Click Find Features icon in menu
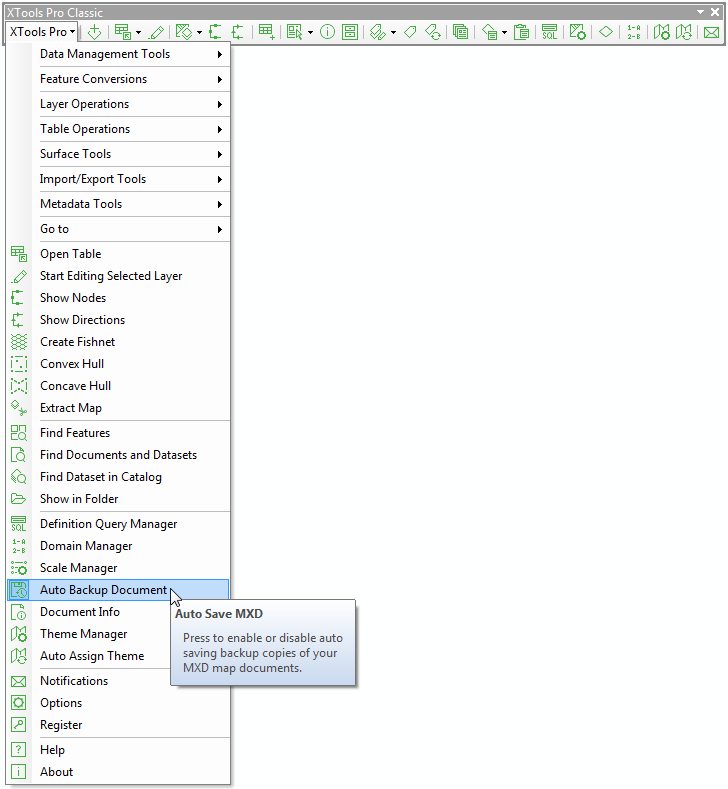This screenshot has width=728, height=789. click(x=19, y=433)
